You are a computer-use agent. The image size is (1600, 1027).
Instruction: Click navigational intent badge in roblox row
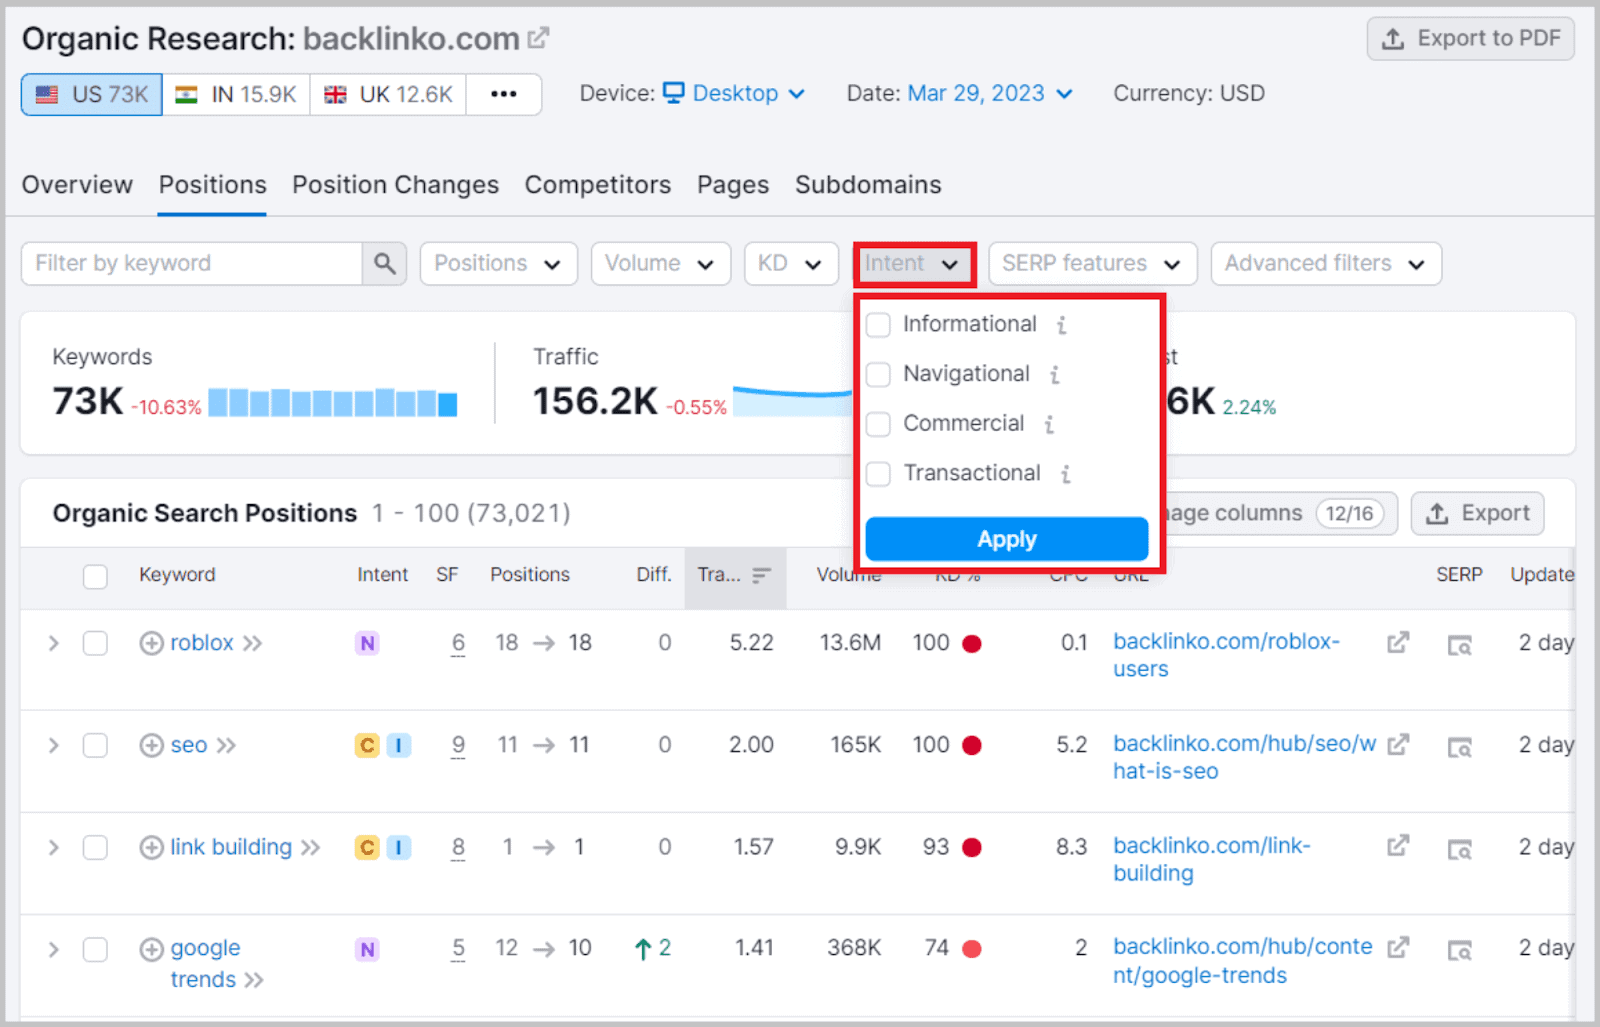click(367, 643)
